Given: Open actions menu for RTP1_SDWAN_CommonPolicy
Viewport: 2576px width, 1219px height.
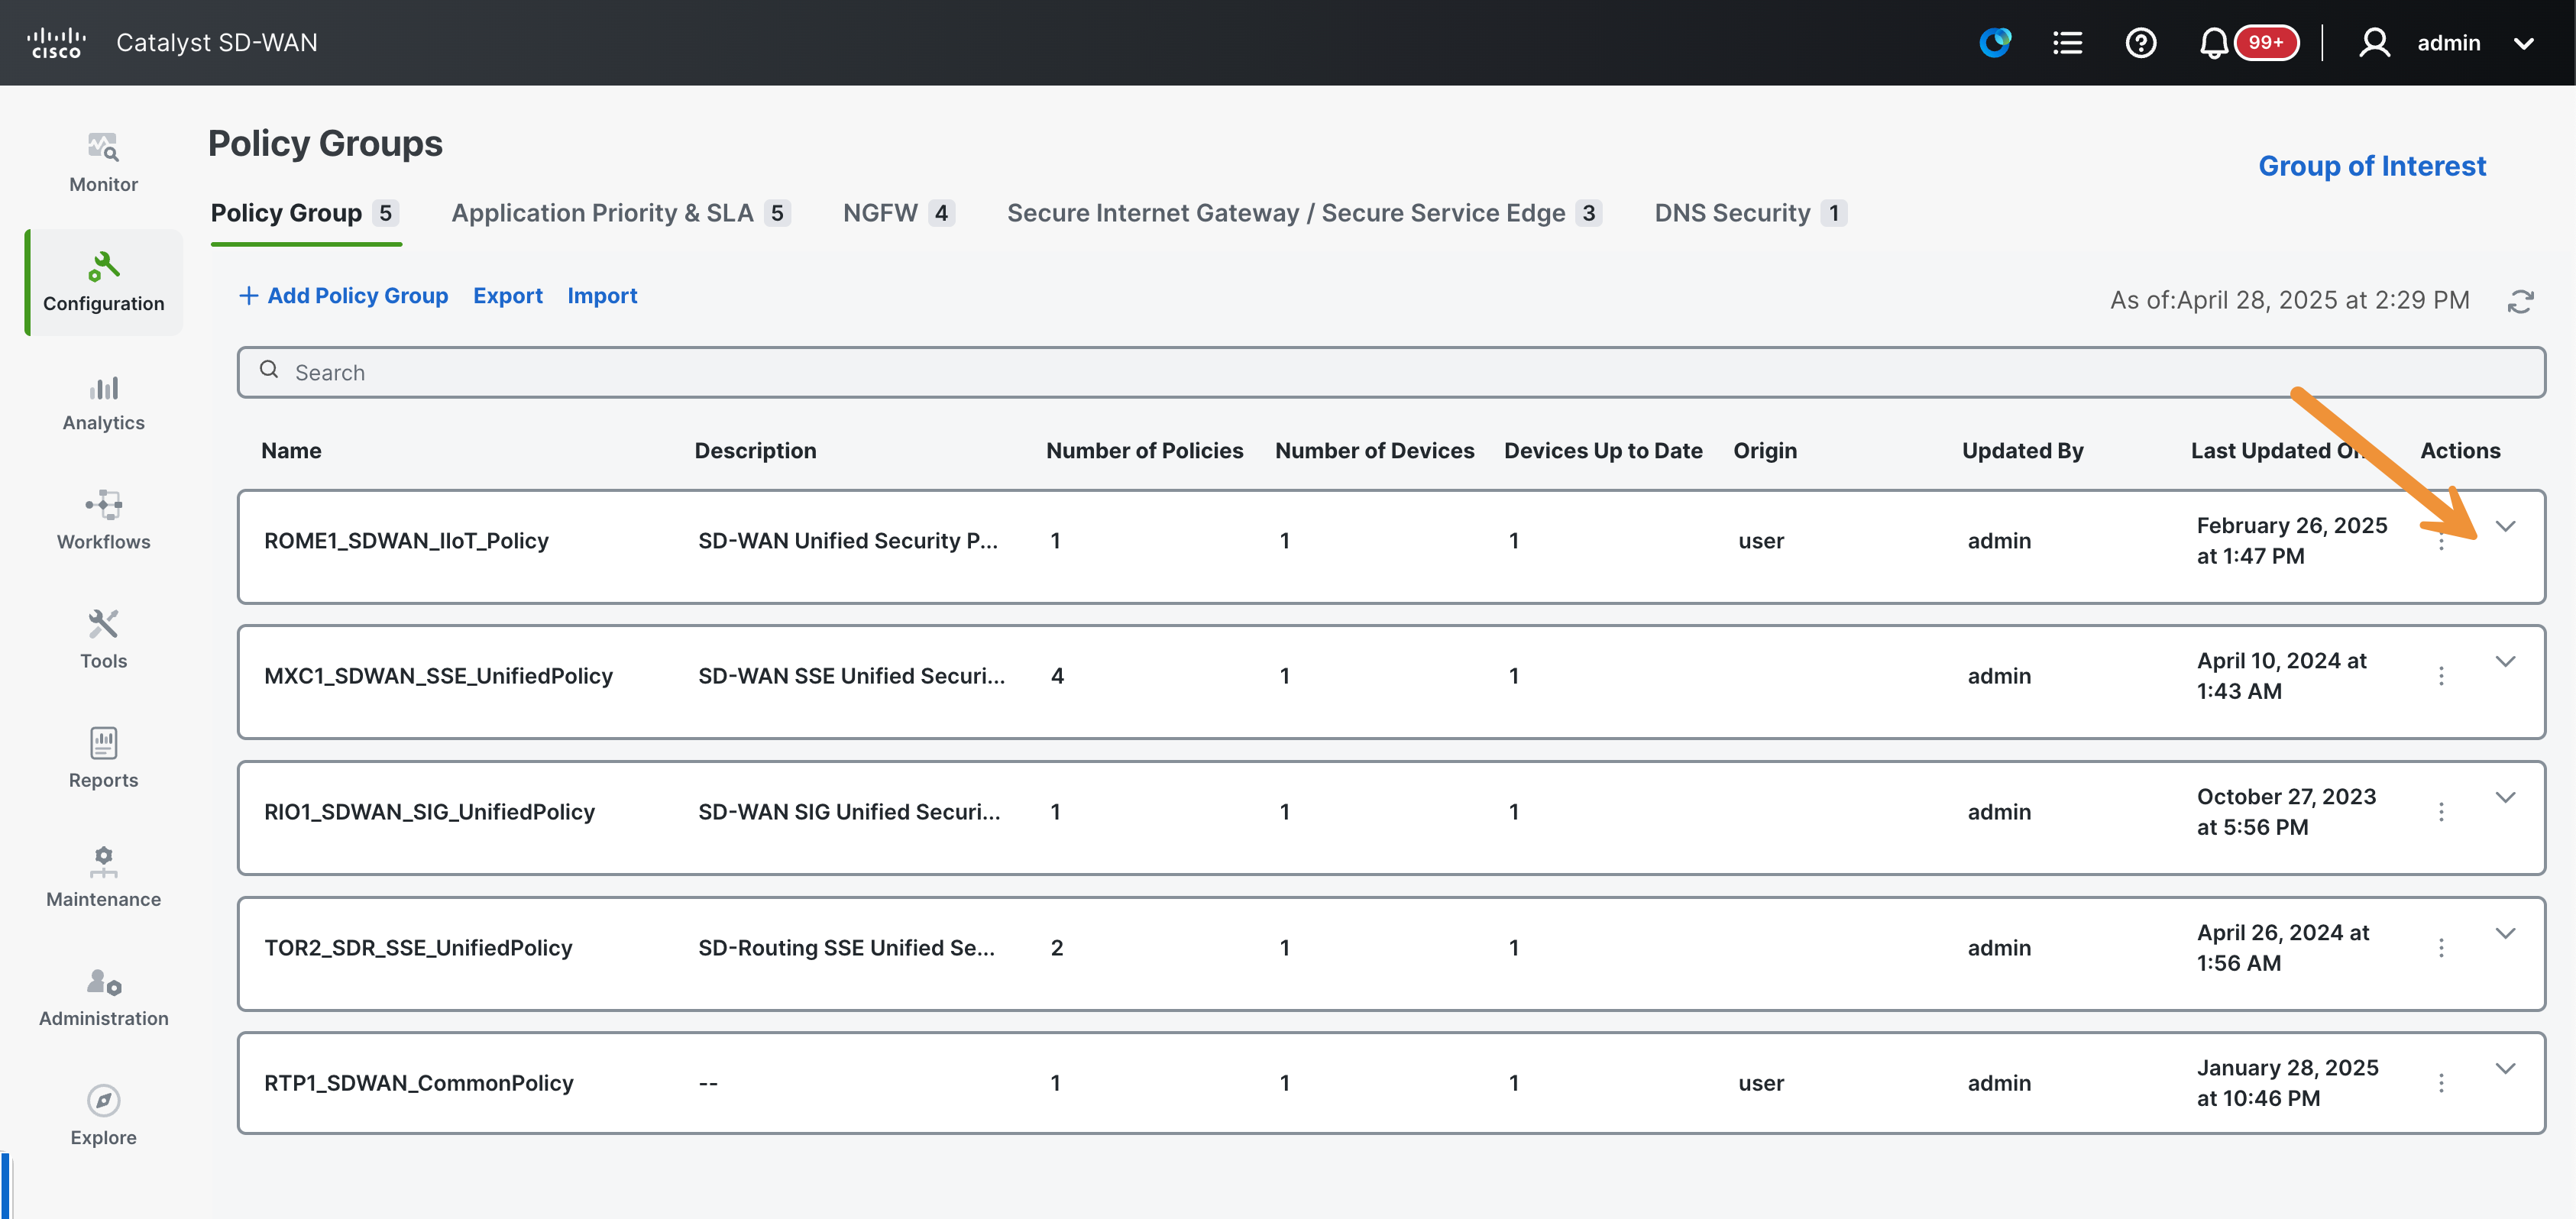Looking at the screenshot, I should (2441, 1083).
